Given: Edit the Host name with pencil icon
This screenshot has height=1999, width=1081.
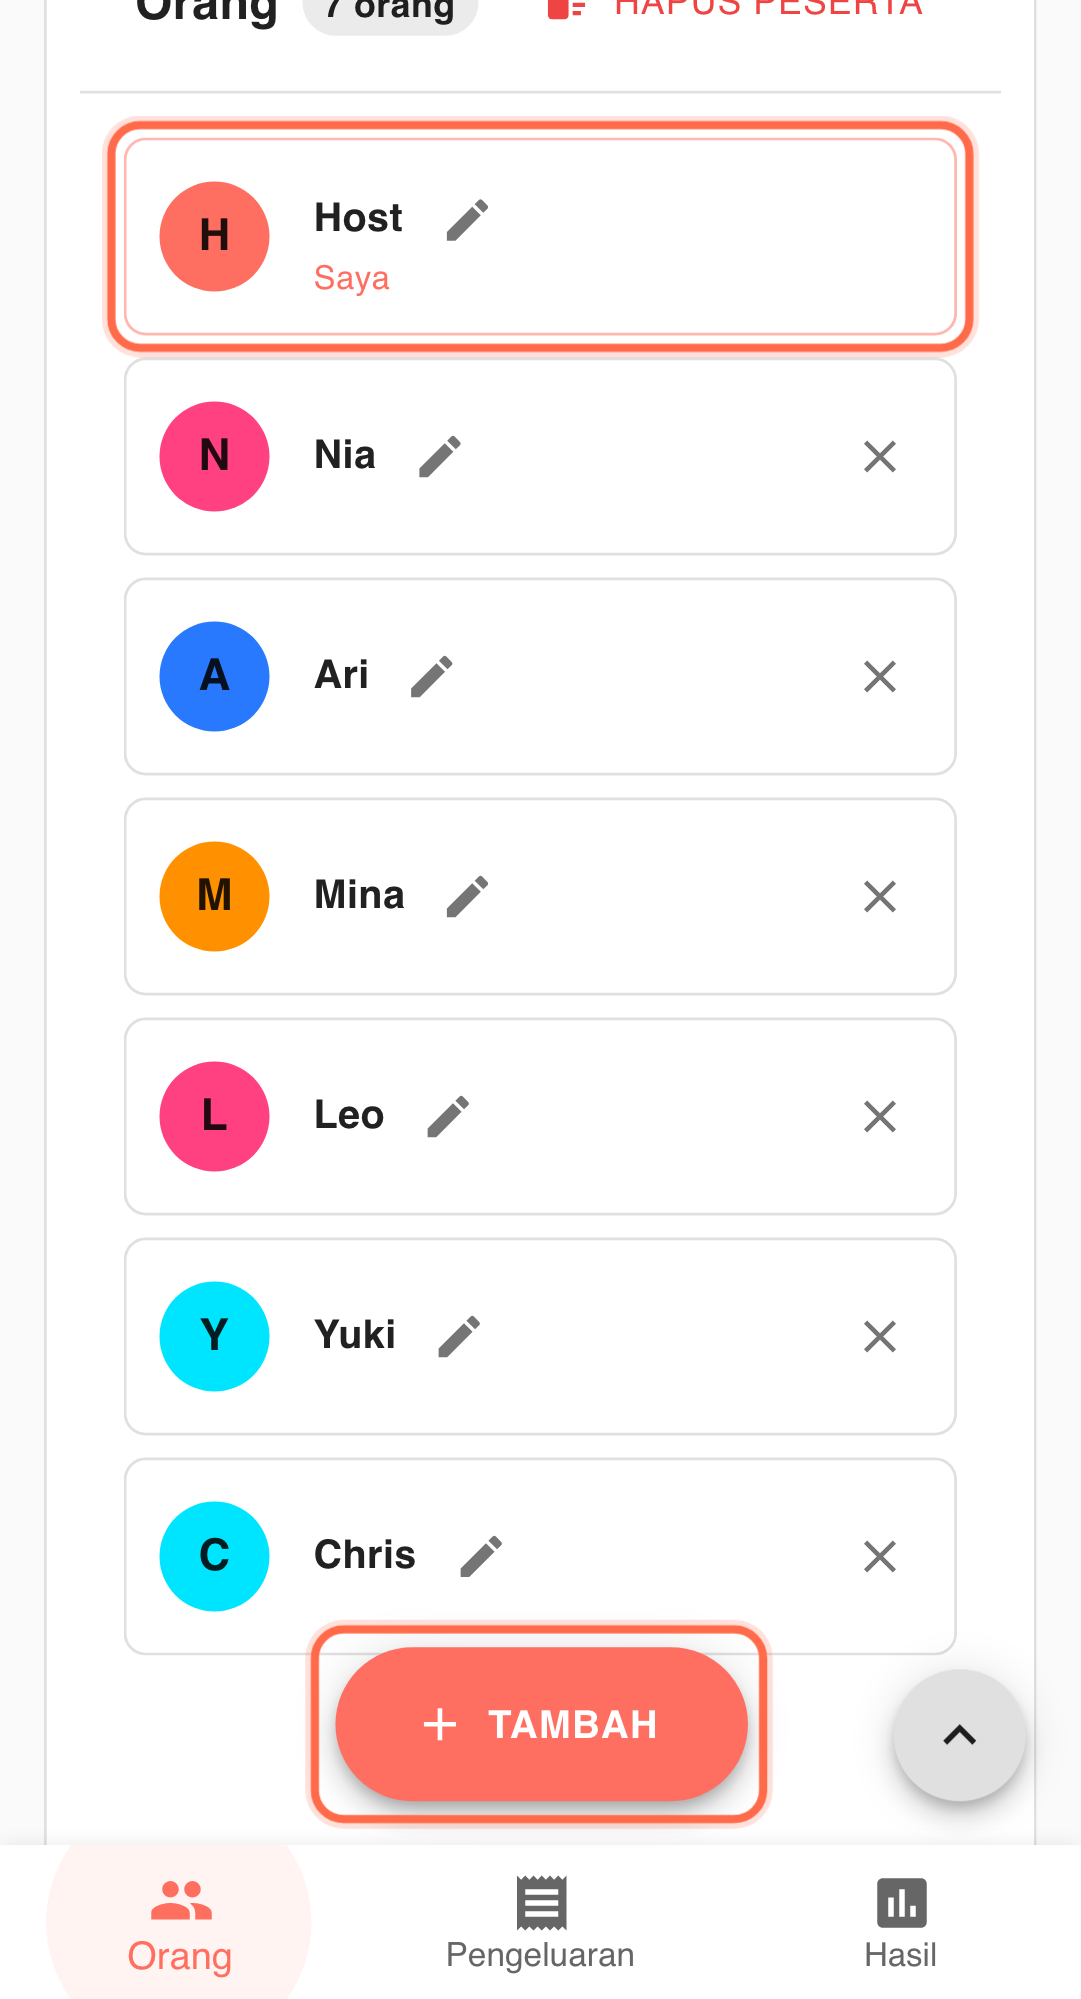Looking at the screenshot, I should point(467,220).
